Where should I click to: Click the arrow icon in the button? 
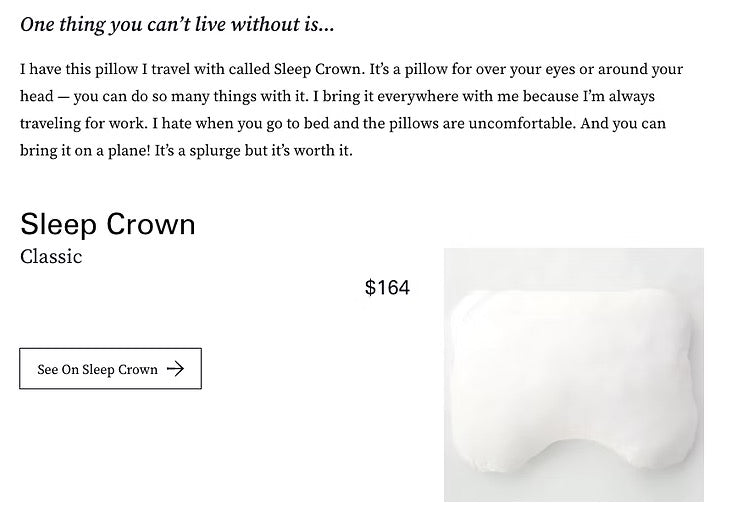coord(176,369)
